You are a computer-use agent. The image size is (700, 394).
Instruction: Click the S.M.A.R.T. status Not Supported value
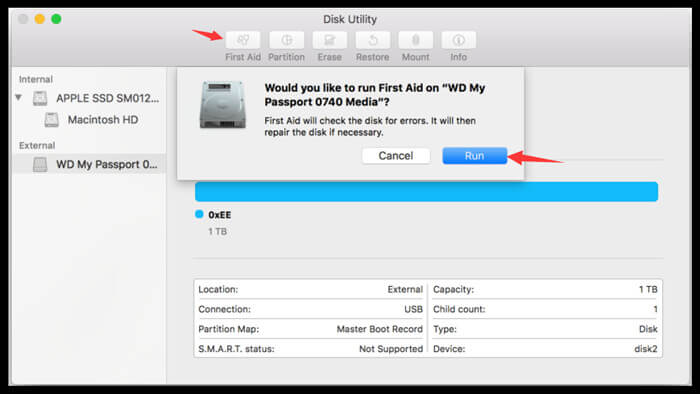click(x=391, y=349)
